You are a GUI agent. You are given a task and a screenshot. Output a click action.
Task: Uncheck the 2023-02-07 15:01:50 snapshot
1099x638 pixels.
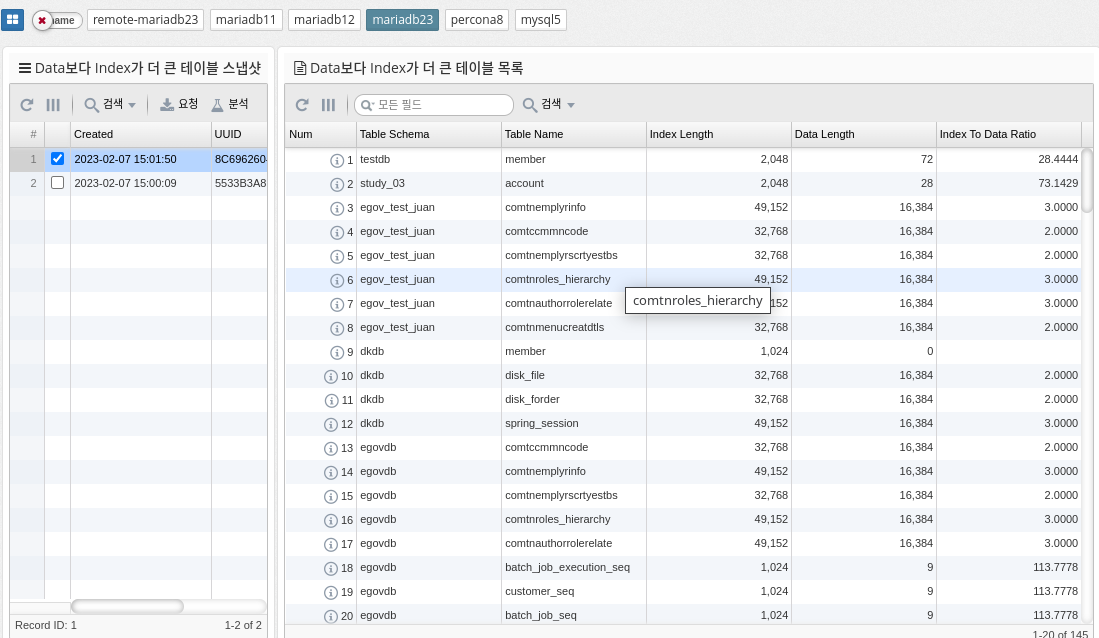click(57, 159)
